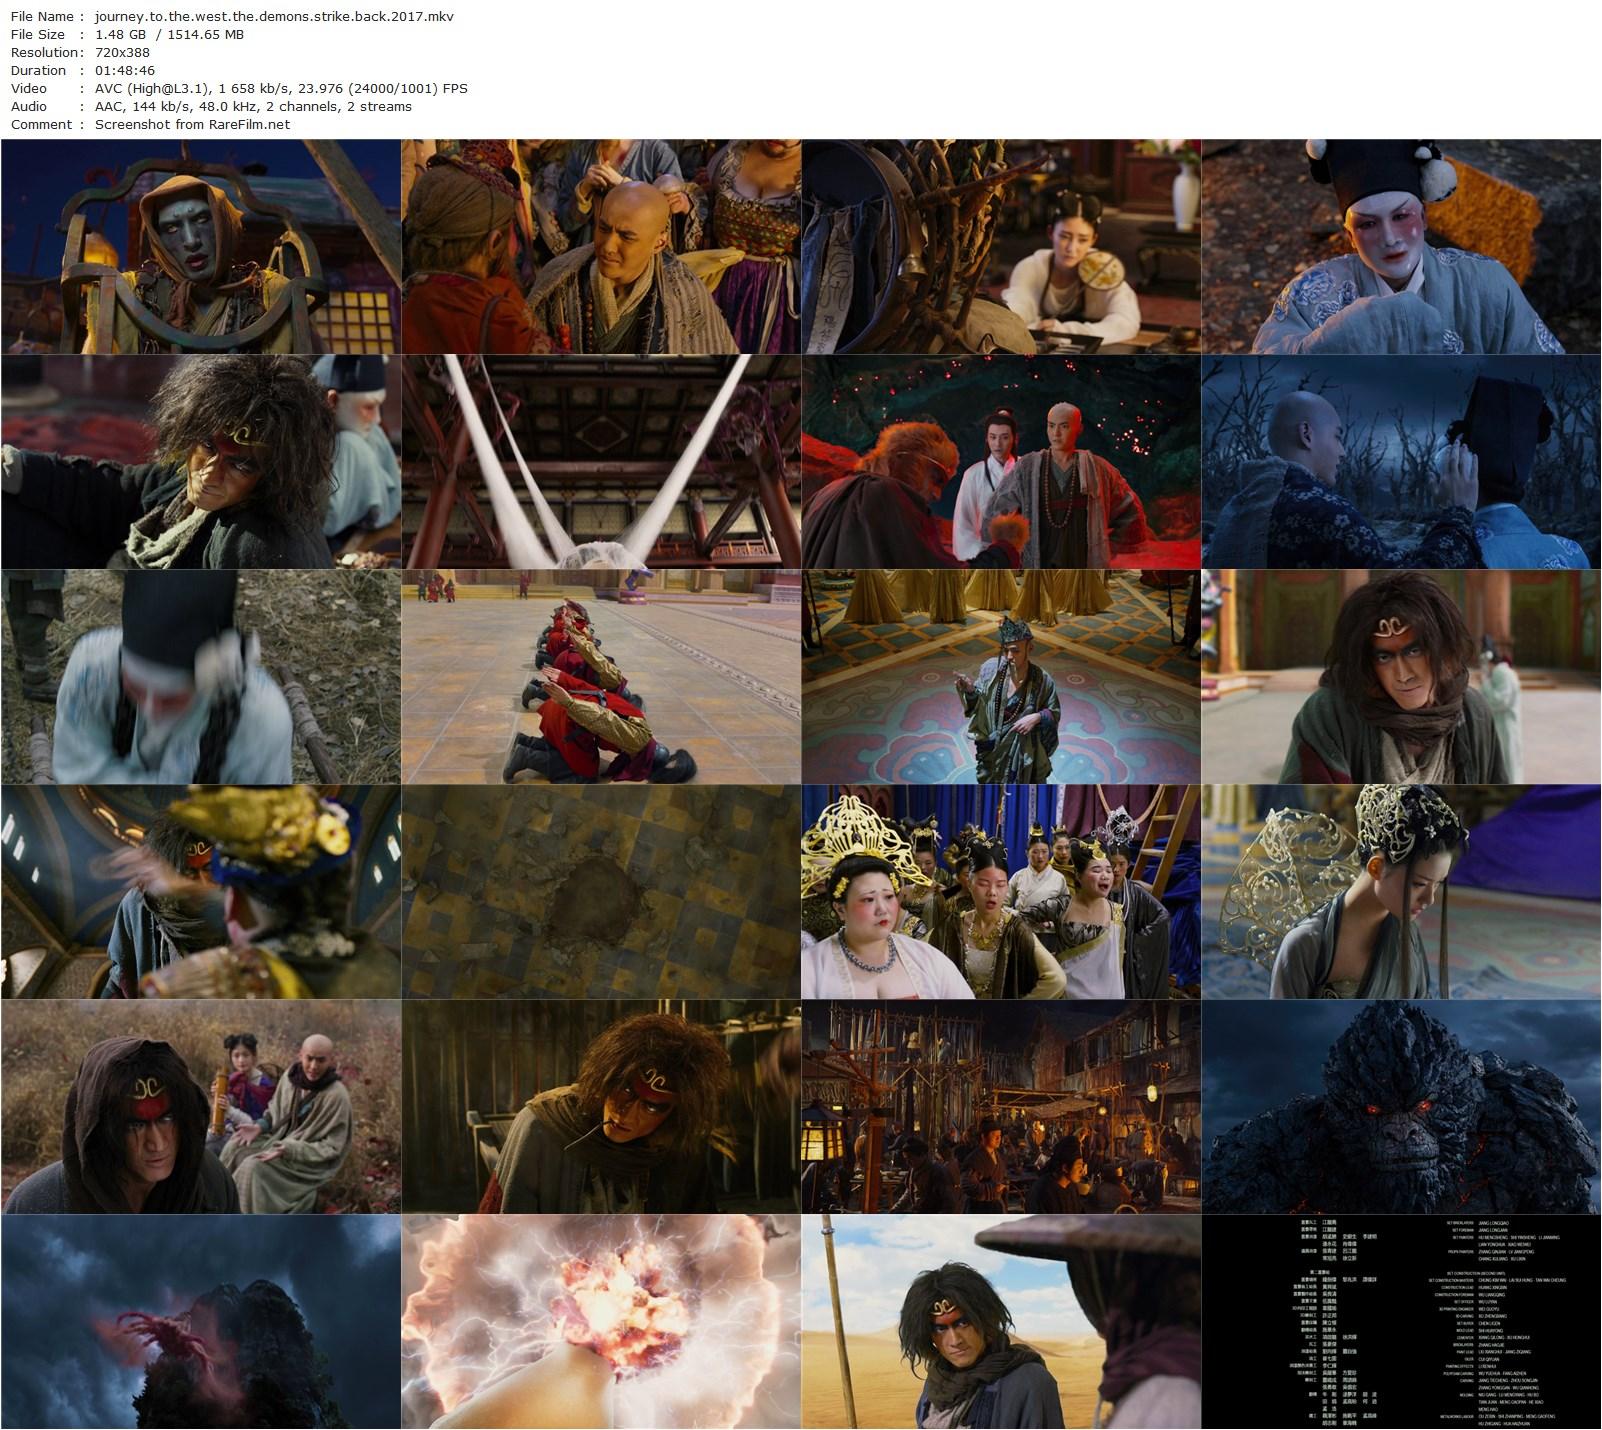Select the end credits text thumbnail
The image size is (1602, 1430).
pos(1401,1322)
